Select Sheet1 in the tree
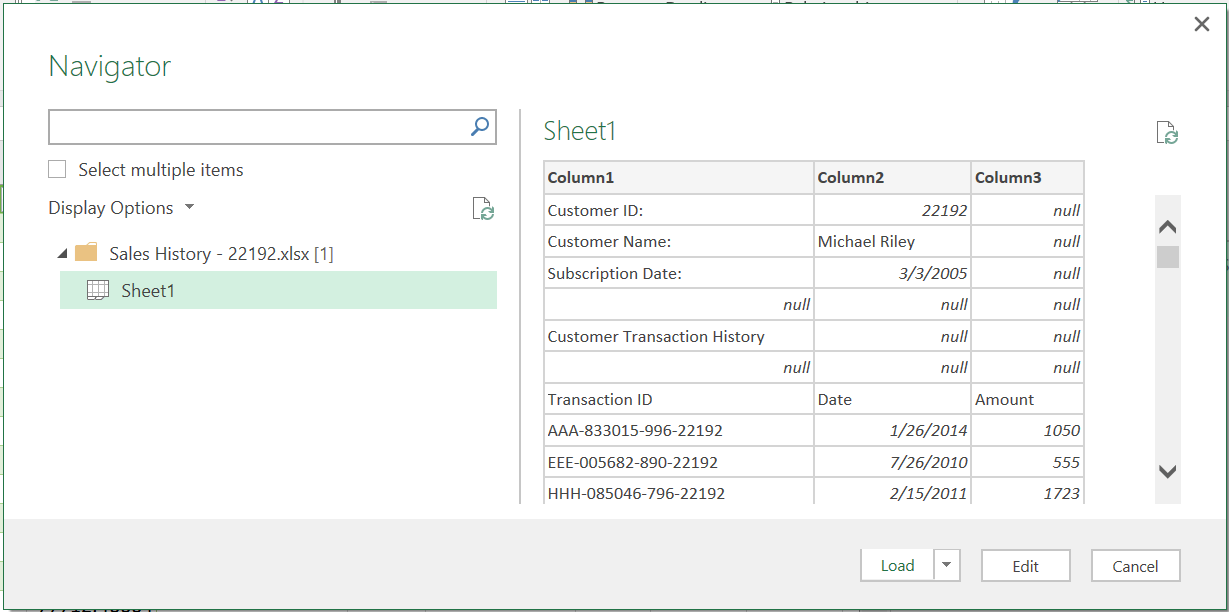This screenshot has width=1229, height=612. pyautogui.click(x=278, y=291)
